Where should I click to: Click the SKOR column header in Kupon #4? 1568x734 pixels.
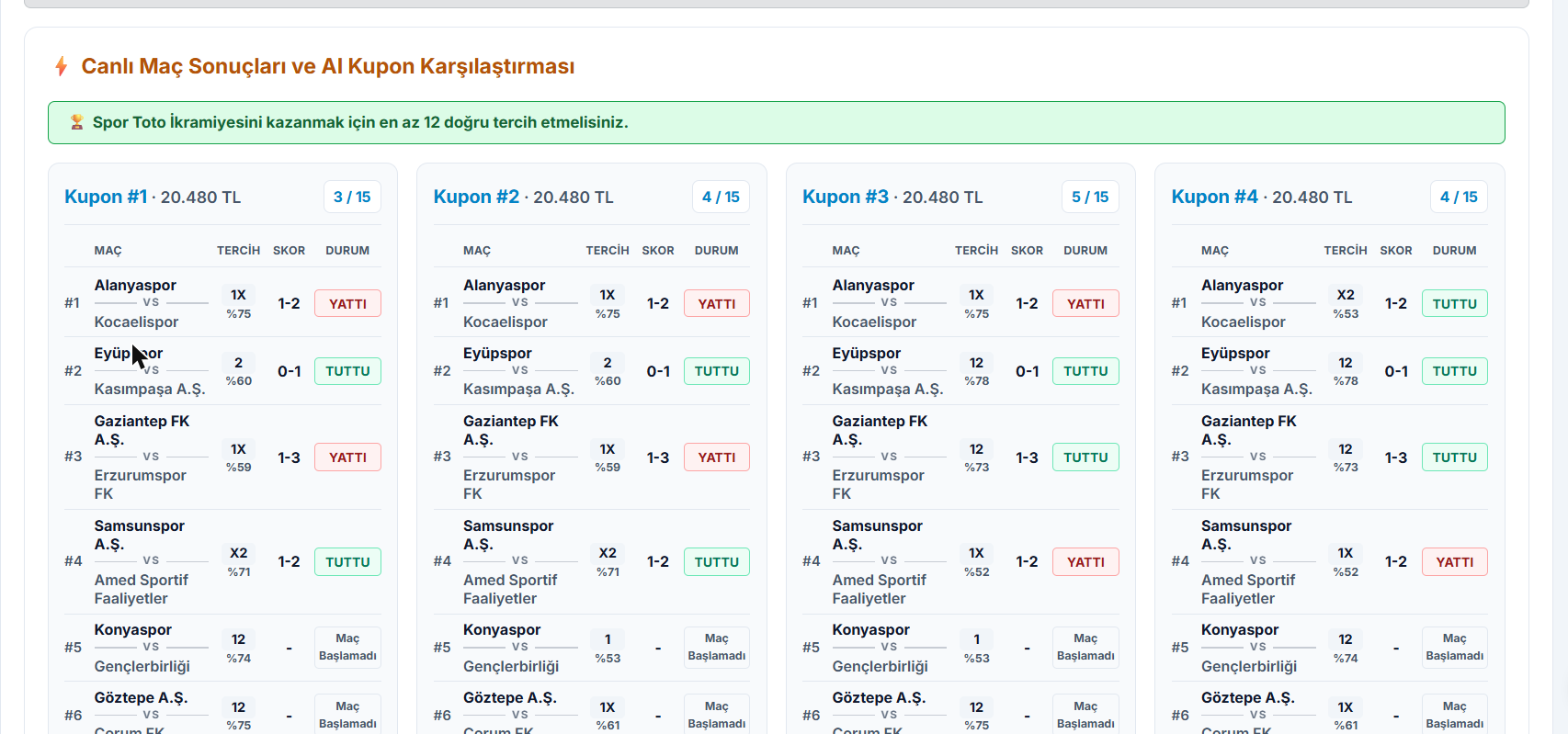pyautogui.click(x=1396, y=250)
